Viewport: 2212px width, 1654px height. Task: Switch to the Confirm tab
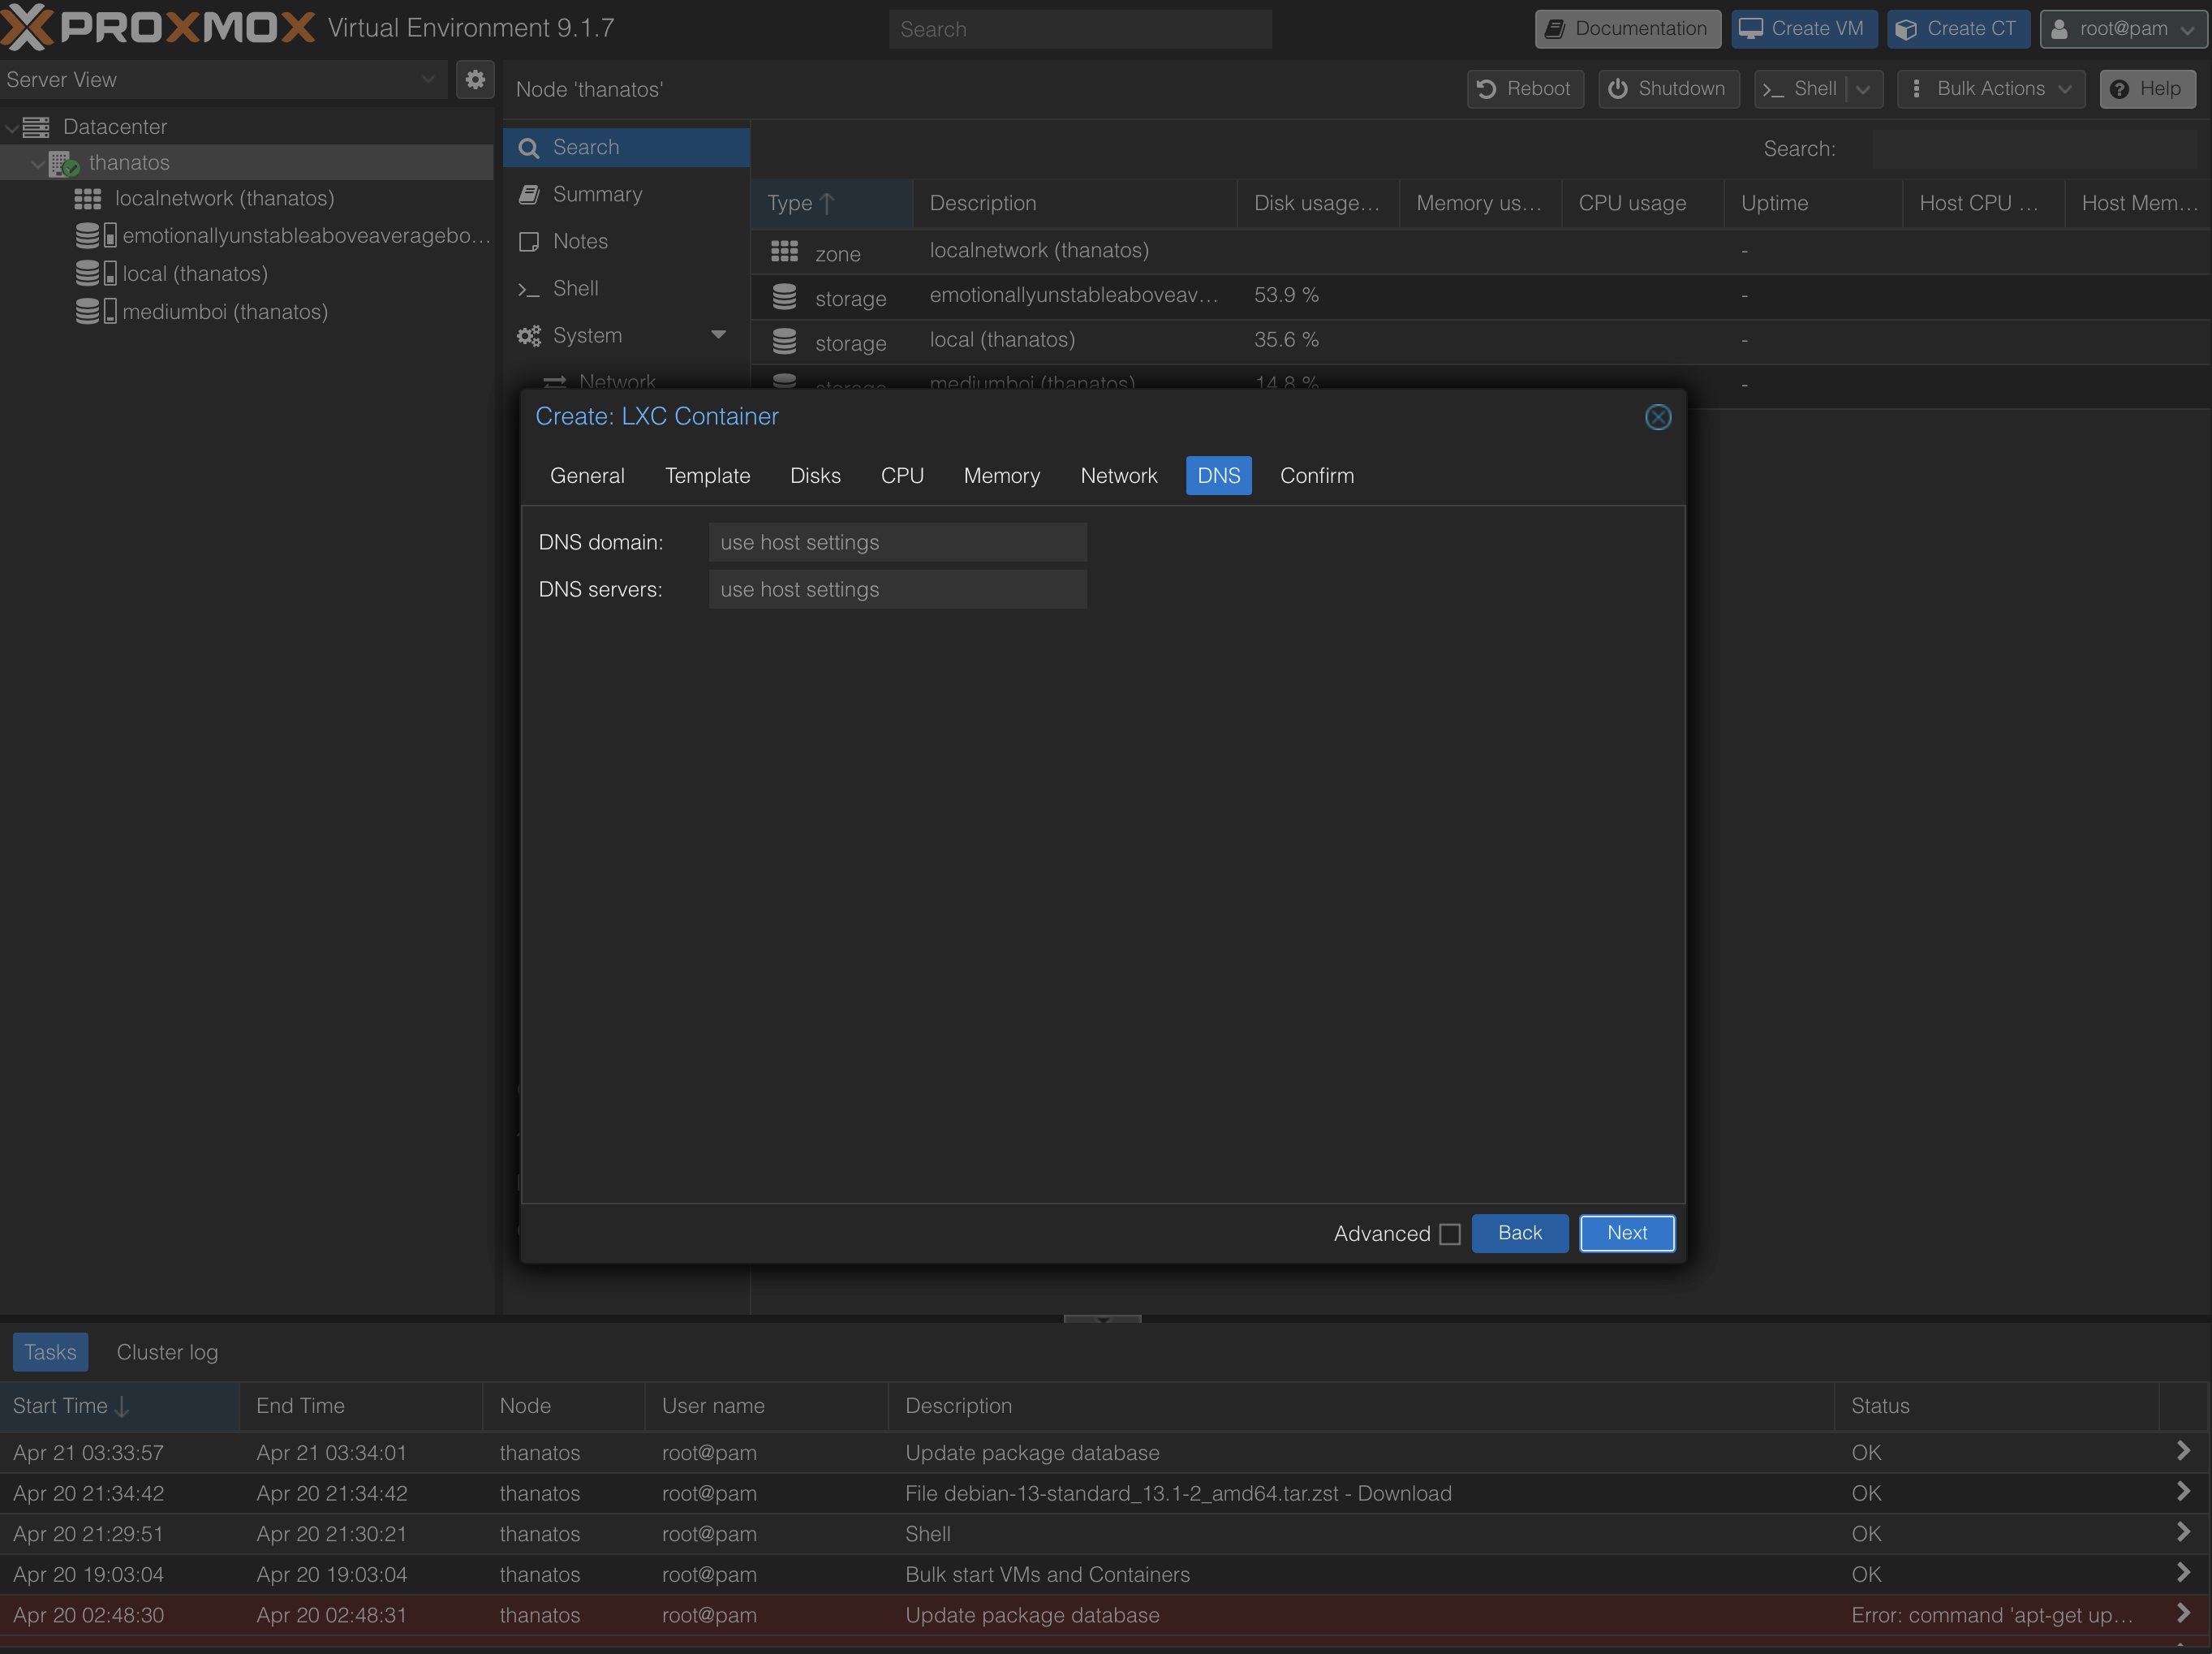click(x=1317, y=476)
